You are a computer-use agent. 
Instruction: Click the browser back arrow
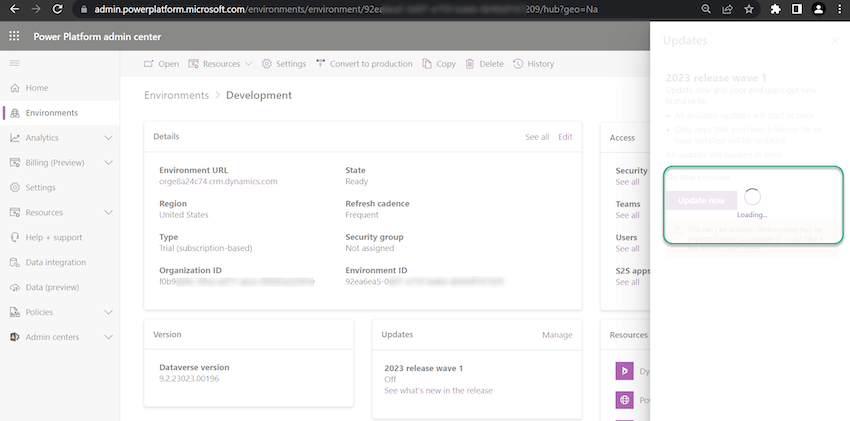pyautogui.click(x=15, y=9)
